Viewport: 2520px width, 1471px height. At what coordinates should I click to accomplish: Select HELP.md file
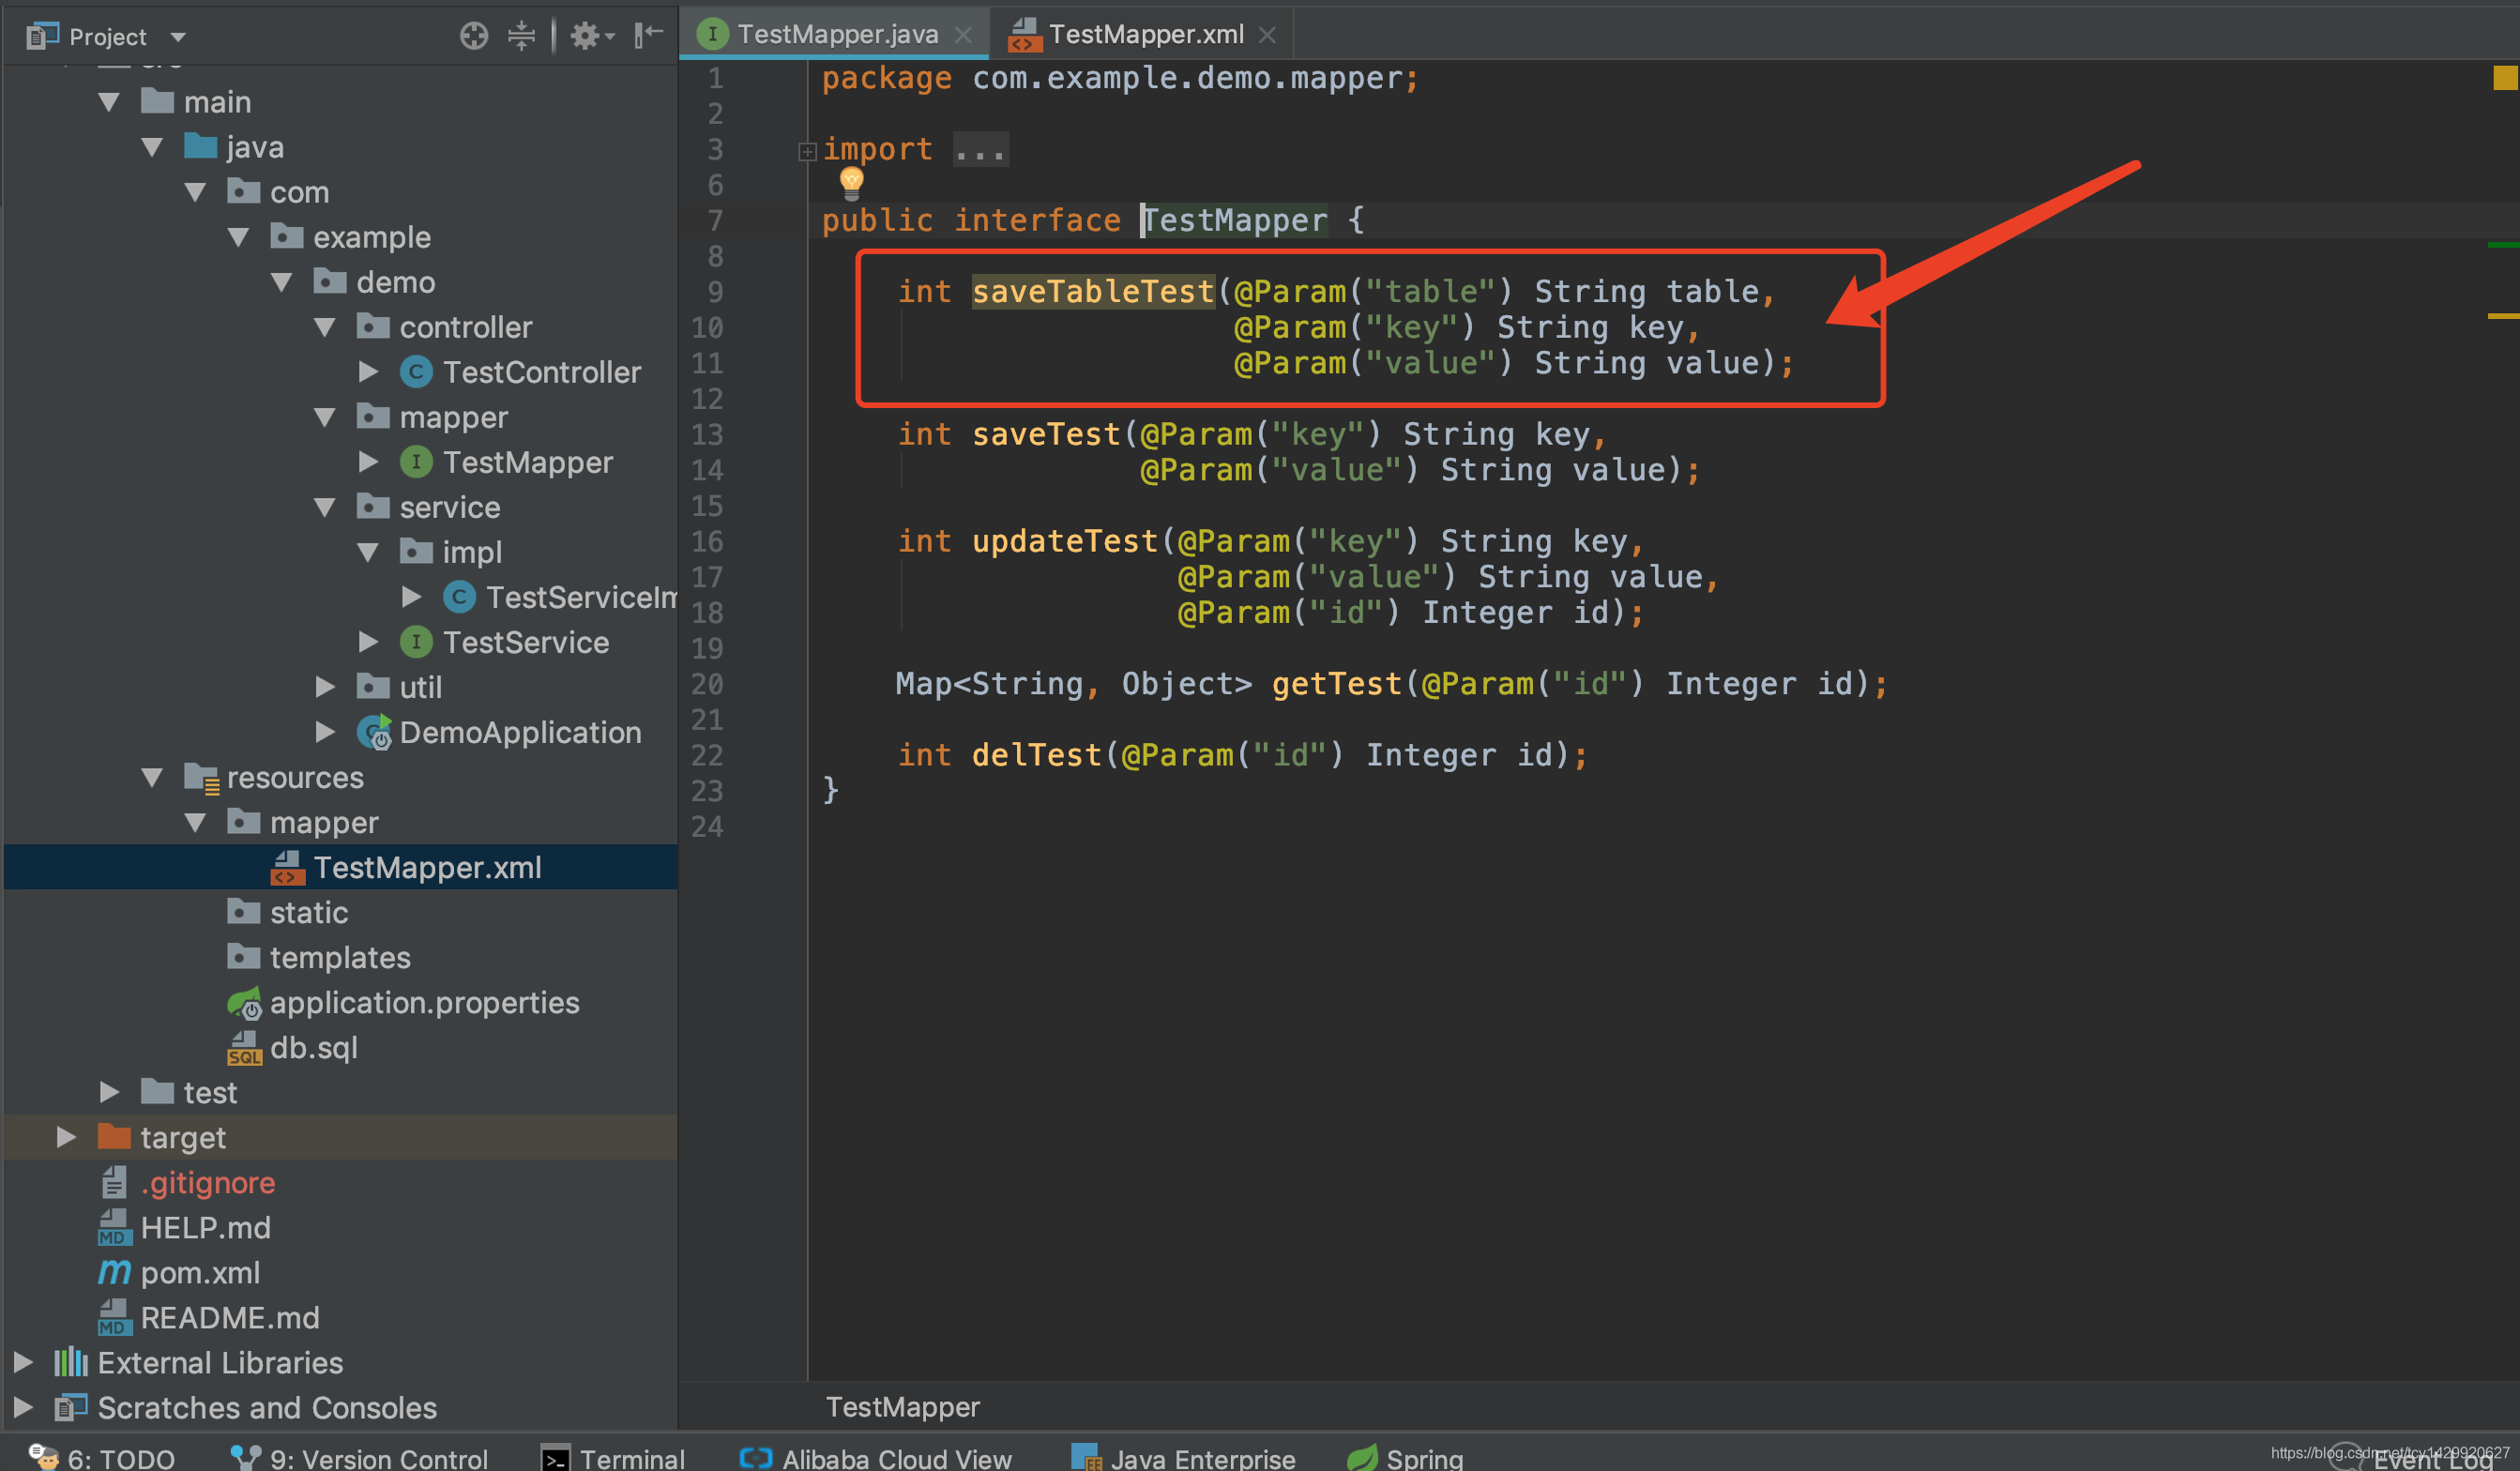(185, 1227)
